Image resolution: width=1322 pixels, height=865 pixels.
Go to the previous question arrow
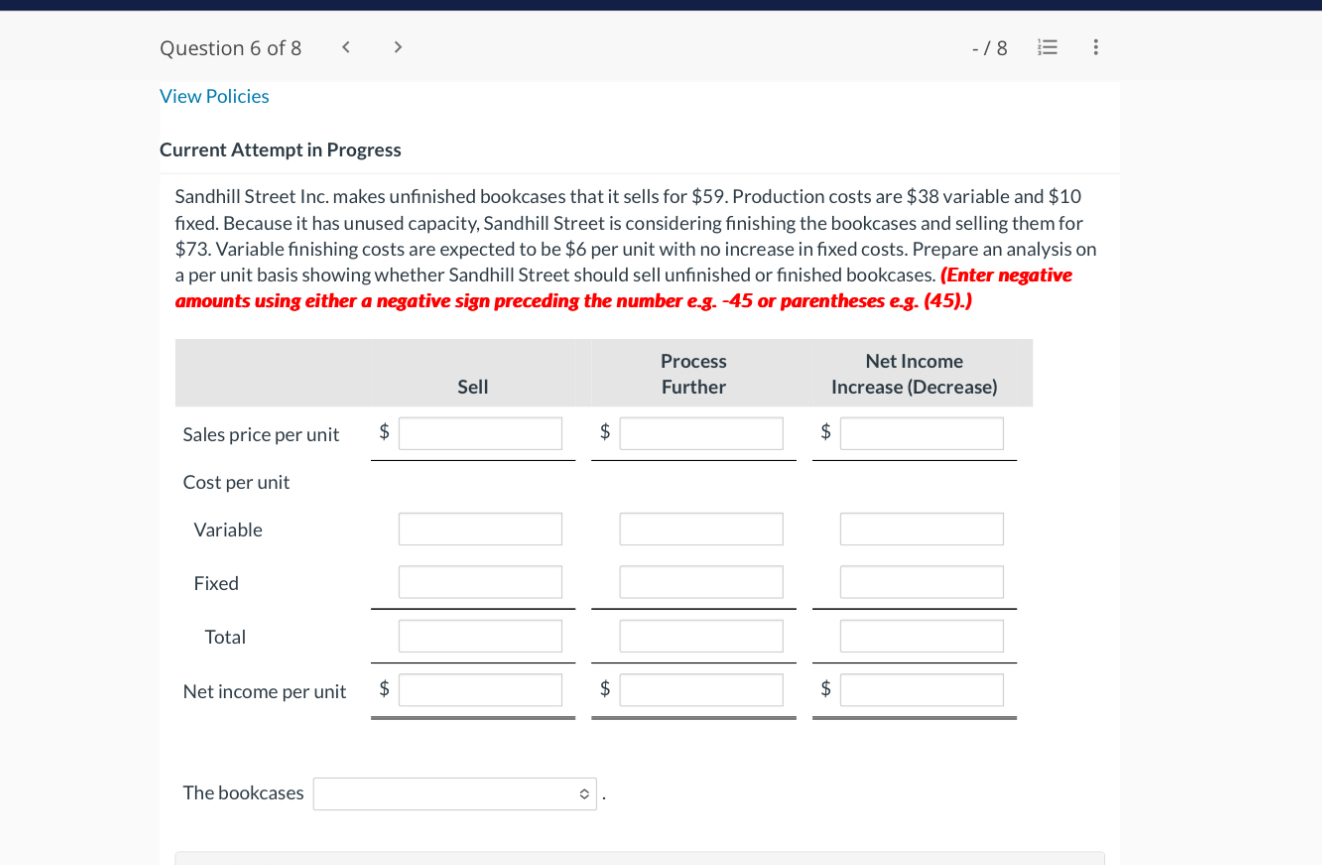tap(345, 47)
